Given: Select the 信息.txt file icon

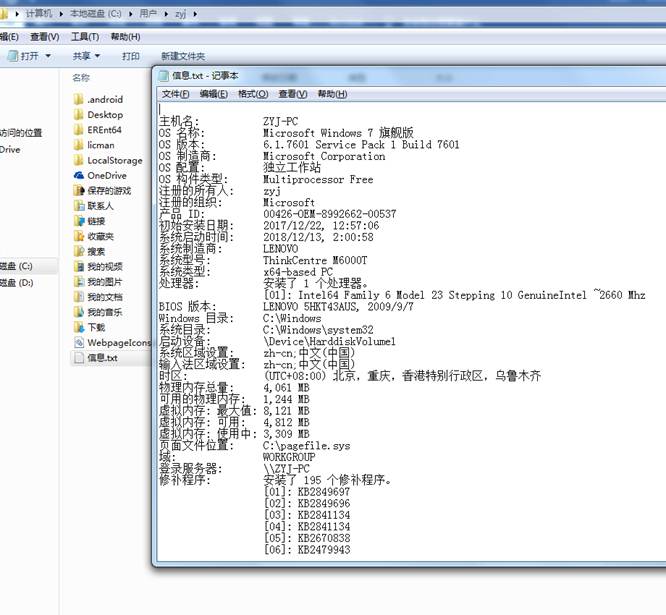Looking at the screenshot, I should point(79,358).
